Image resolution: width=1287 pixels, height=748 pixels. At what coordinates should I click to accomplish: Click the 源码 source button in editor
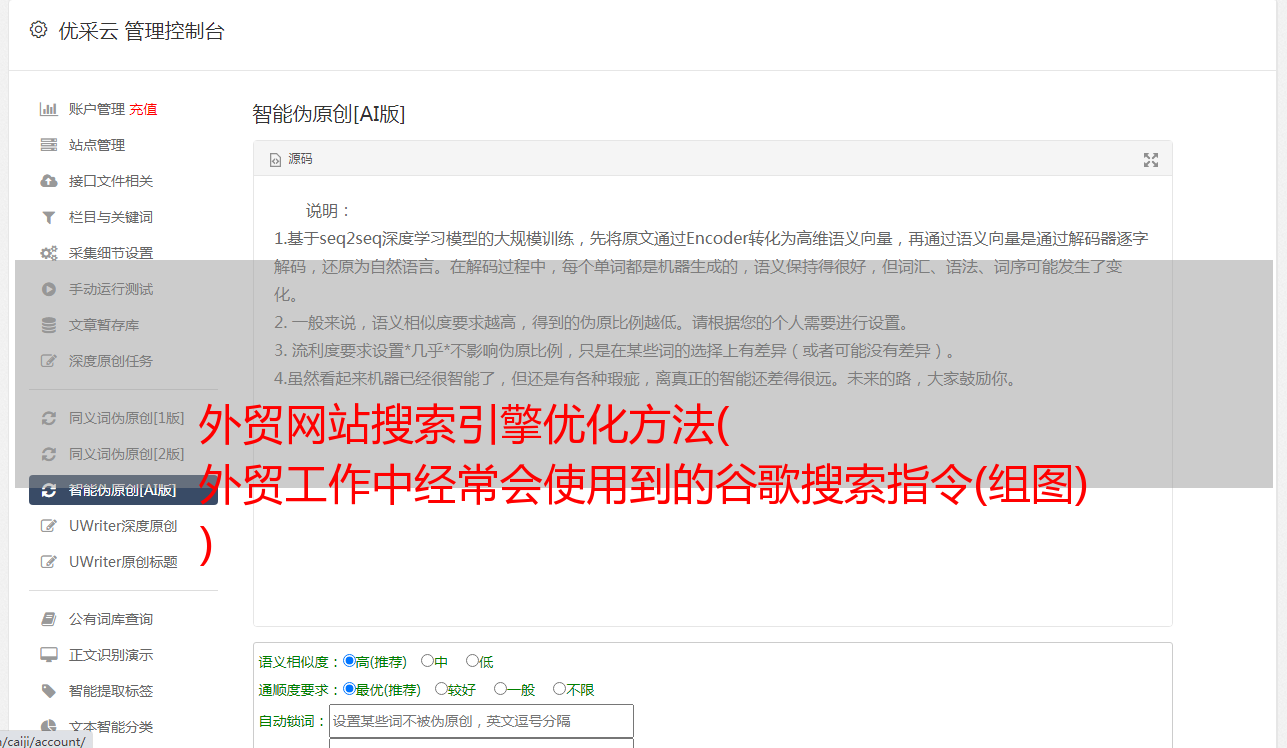tap(291, 159)
